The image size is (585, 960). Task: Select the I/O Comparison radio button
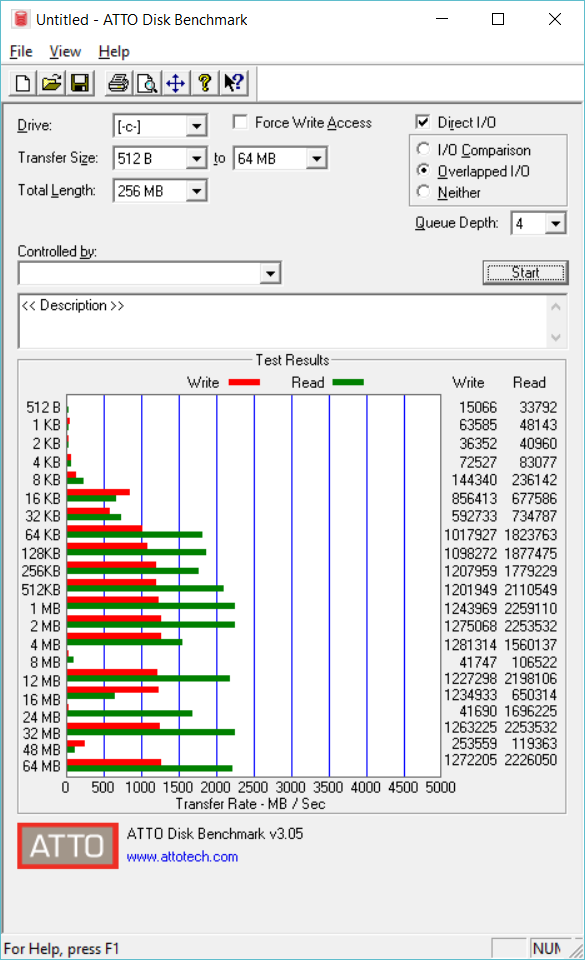click(x=423, y=149)
